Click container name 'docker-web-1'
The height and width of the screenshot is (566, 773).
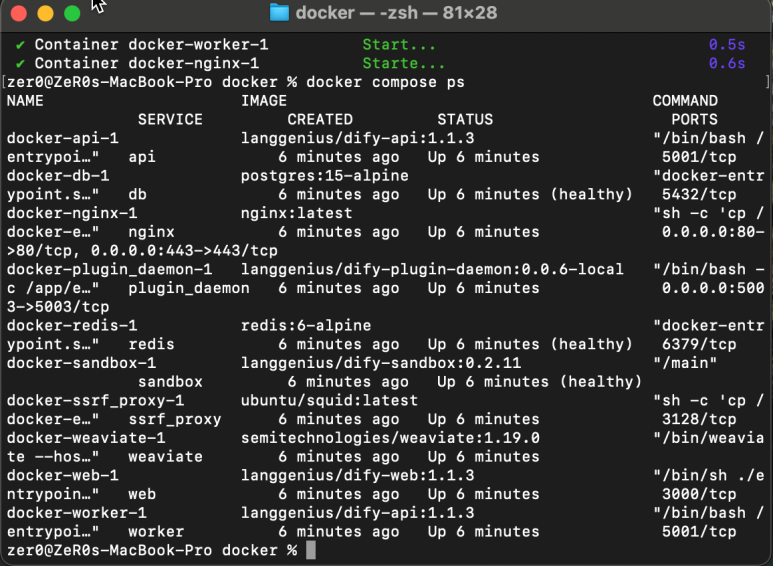click(x=63, y=475)
